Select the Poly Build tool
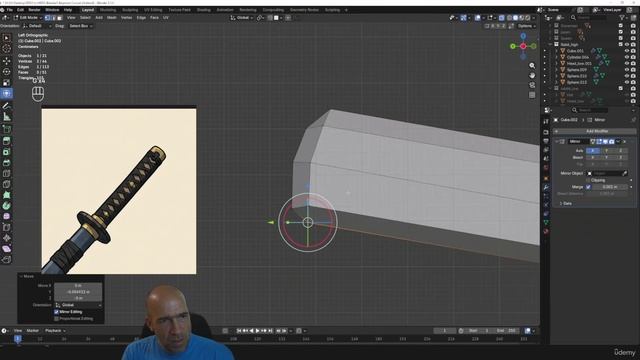The height and width of the screenshot is (360, 640). tap(7, 195)
